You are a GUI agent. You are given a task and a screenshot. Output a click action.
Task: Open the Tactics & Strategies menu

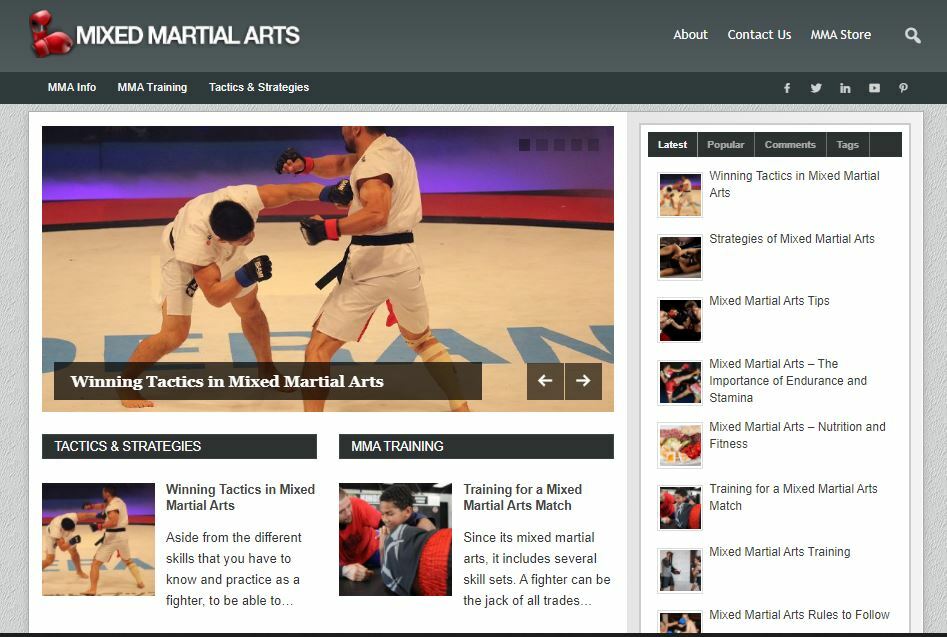[258, 87]
